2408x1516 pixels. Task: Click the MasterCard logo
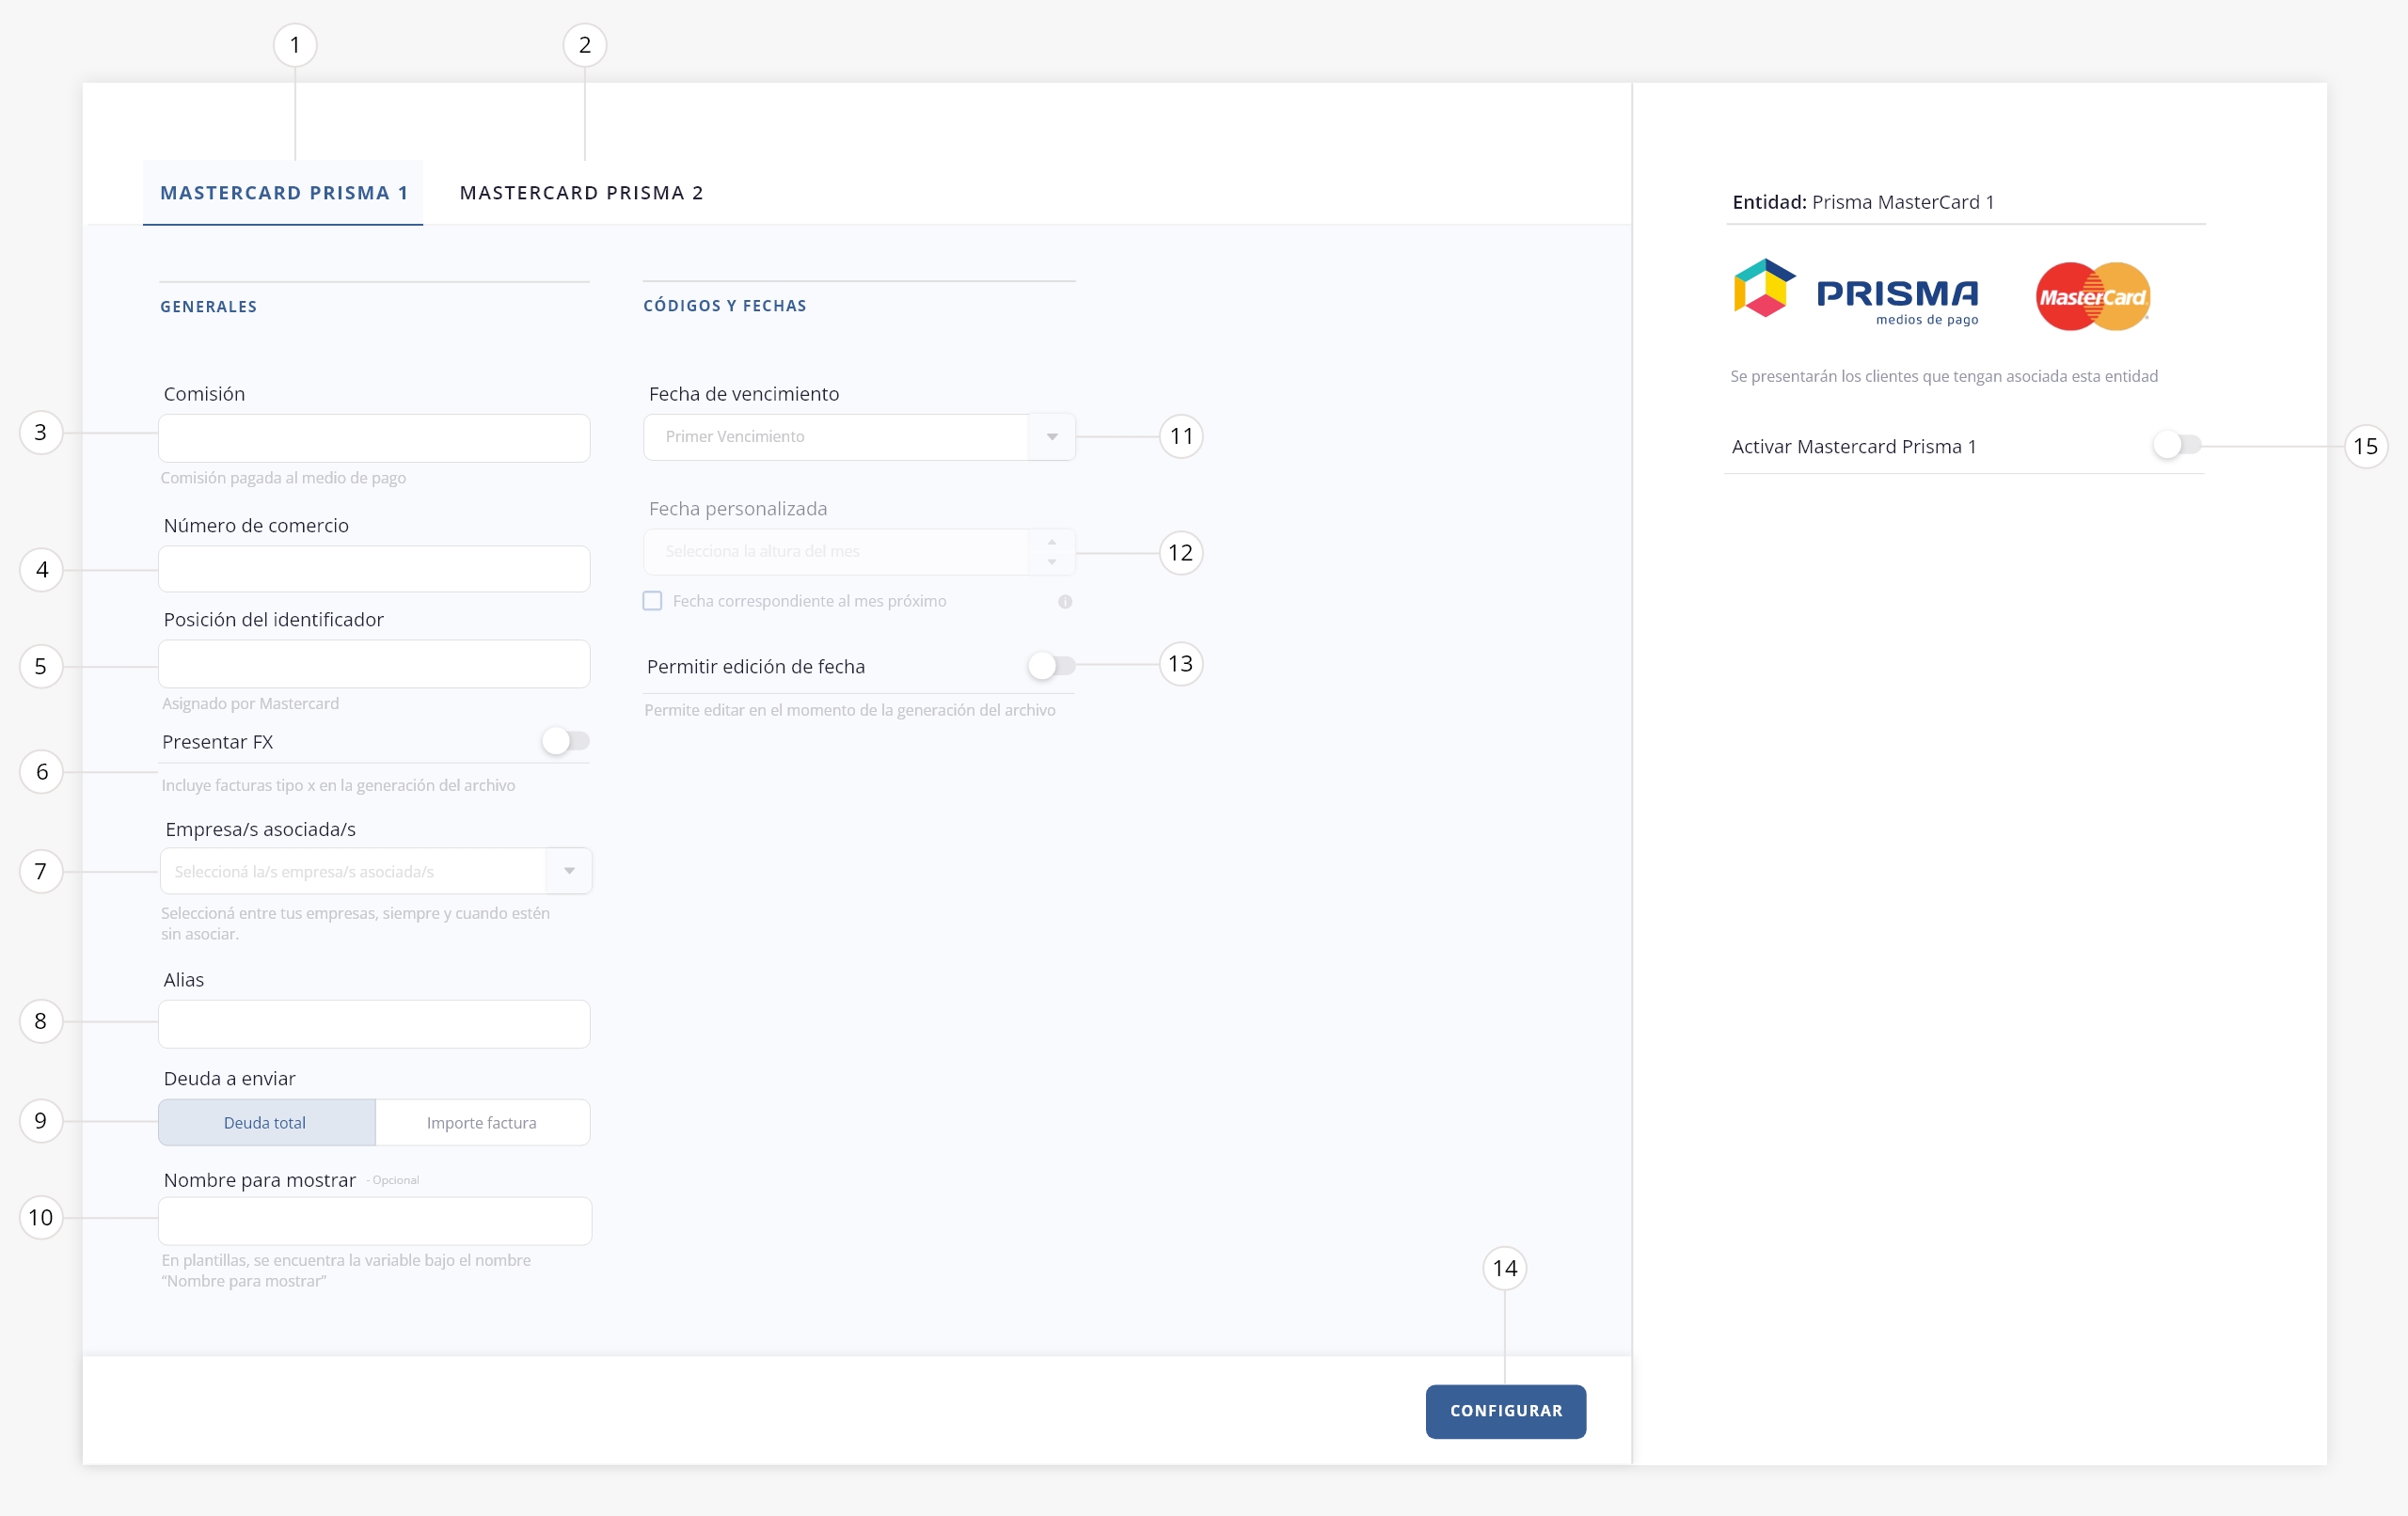tap(2092, 296)
